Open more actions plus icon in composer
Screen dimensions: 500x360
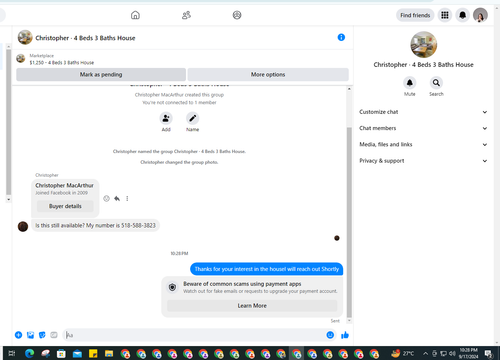(19, 335)
